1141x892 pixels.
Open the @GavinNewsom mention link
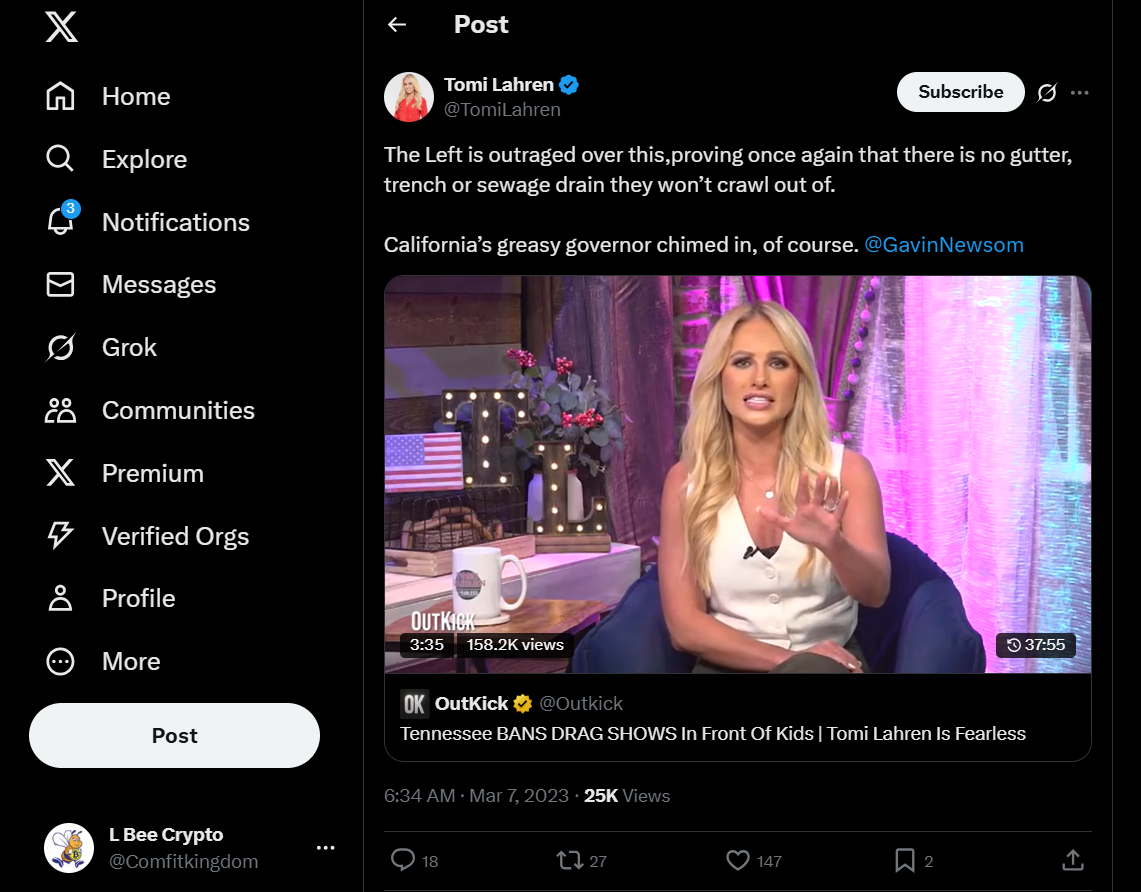pyautogui.click(x=943, y=245)
